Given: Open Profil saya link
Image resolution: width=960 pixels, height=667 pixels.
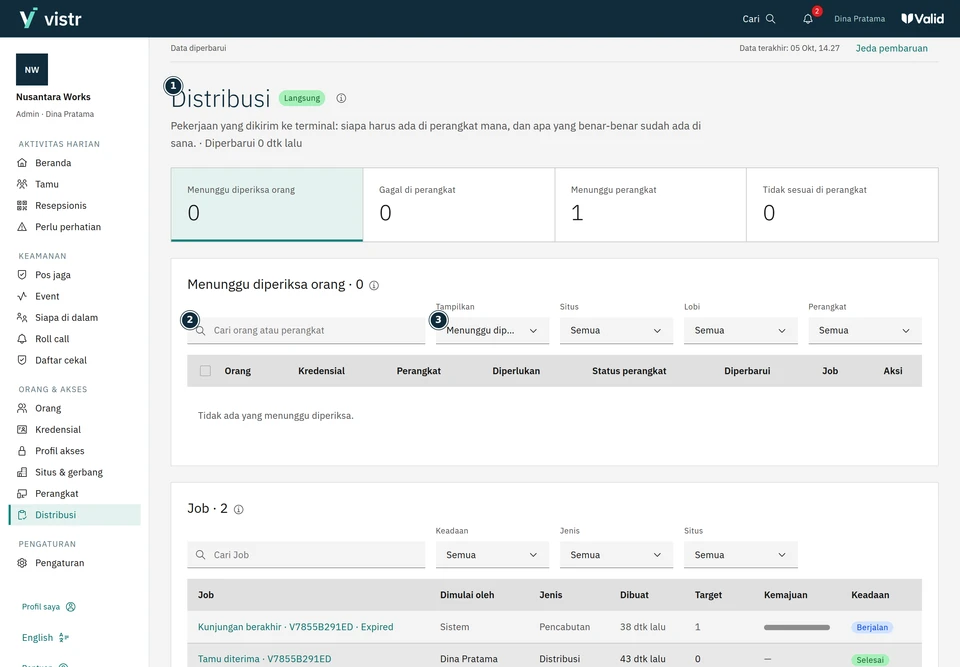Looking at the screenshot, I should [49, 607].
